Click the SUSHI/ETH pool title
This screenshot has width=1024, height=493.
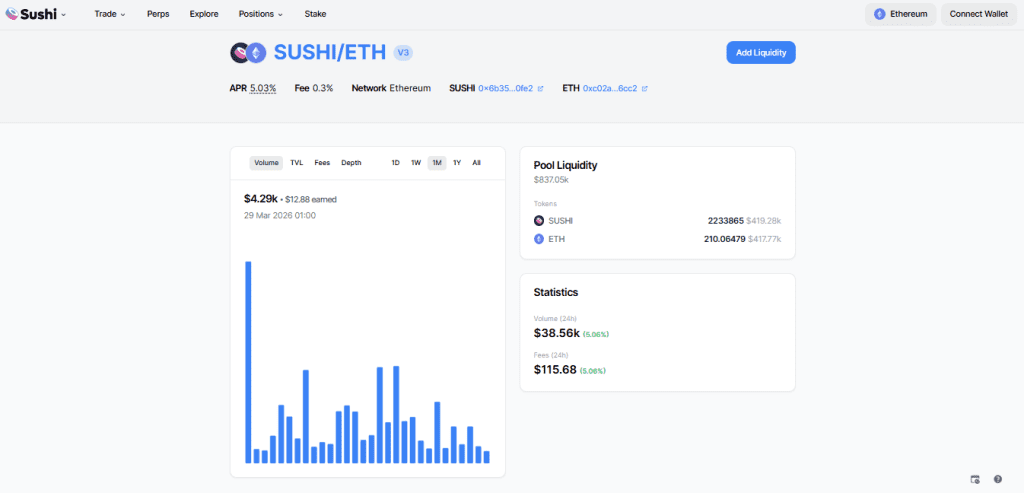330,53
